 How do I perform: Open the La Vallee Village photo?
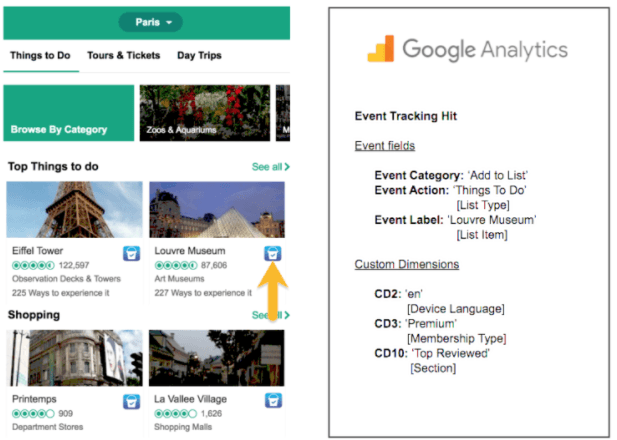216,358
